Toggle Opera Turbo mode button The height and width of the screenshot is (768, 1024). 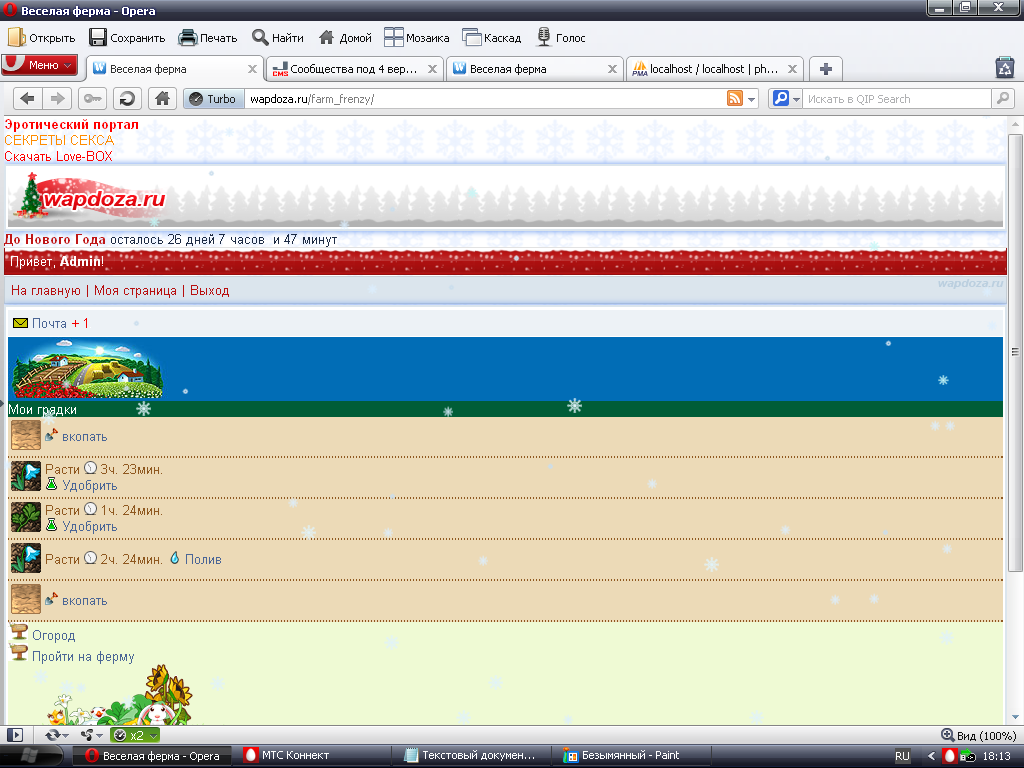[214, 99]
